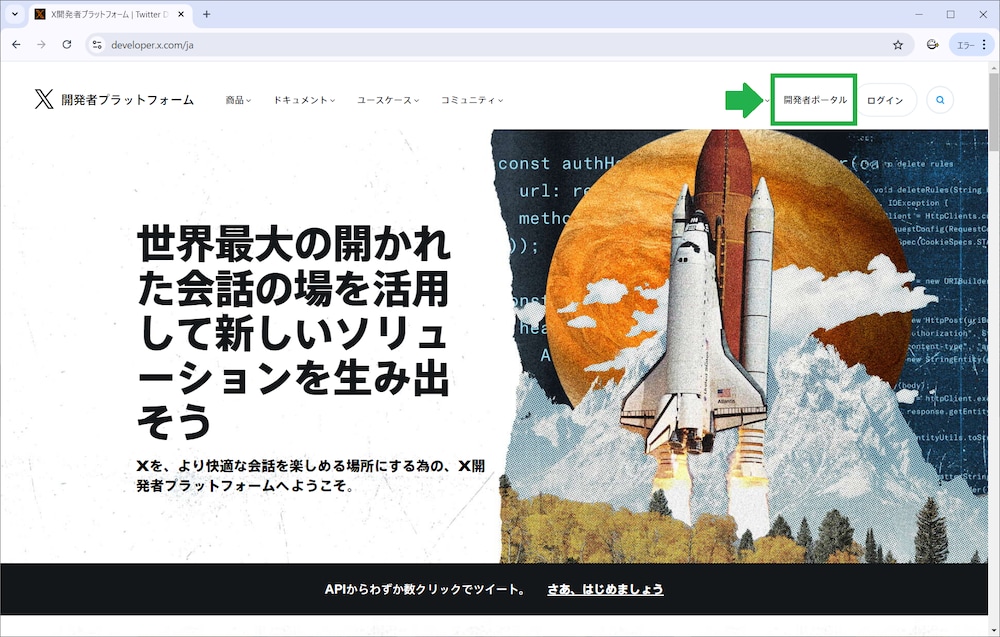Expand the コミュニティ menu

click(x=472, y=100)
